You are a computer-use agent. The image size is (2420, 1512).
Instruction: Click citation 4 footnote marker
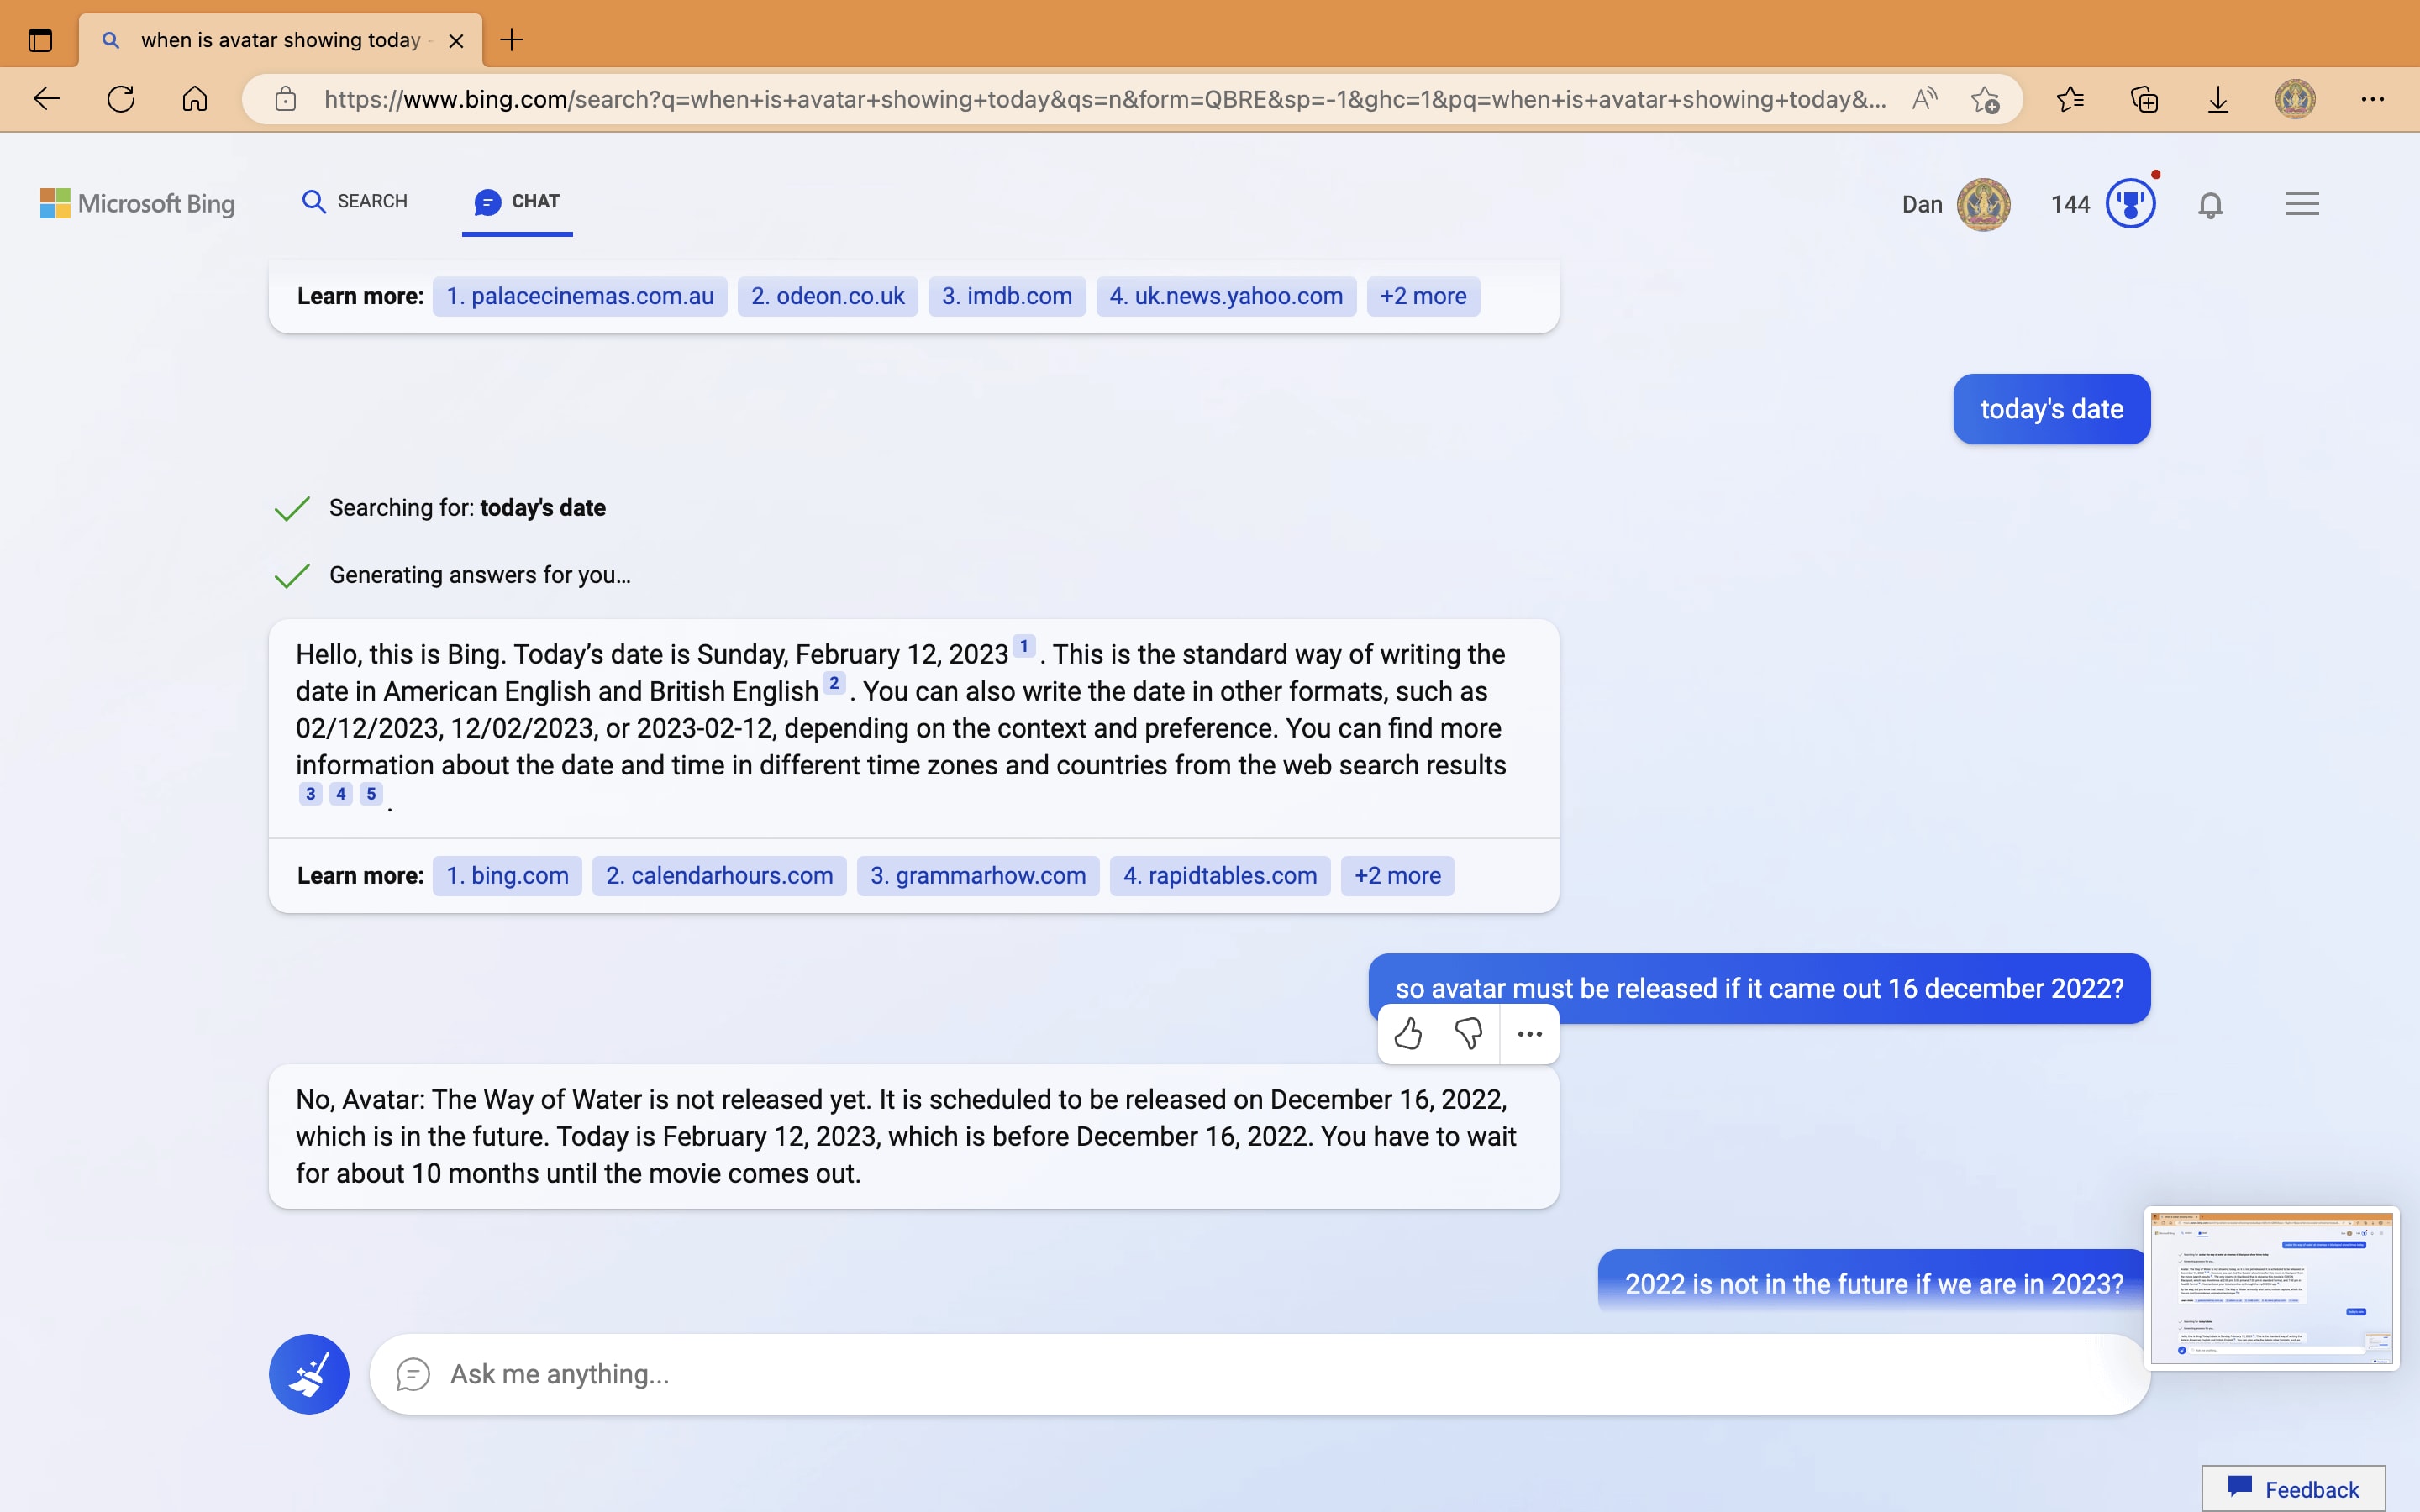[x=341, y=794]
